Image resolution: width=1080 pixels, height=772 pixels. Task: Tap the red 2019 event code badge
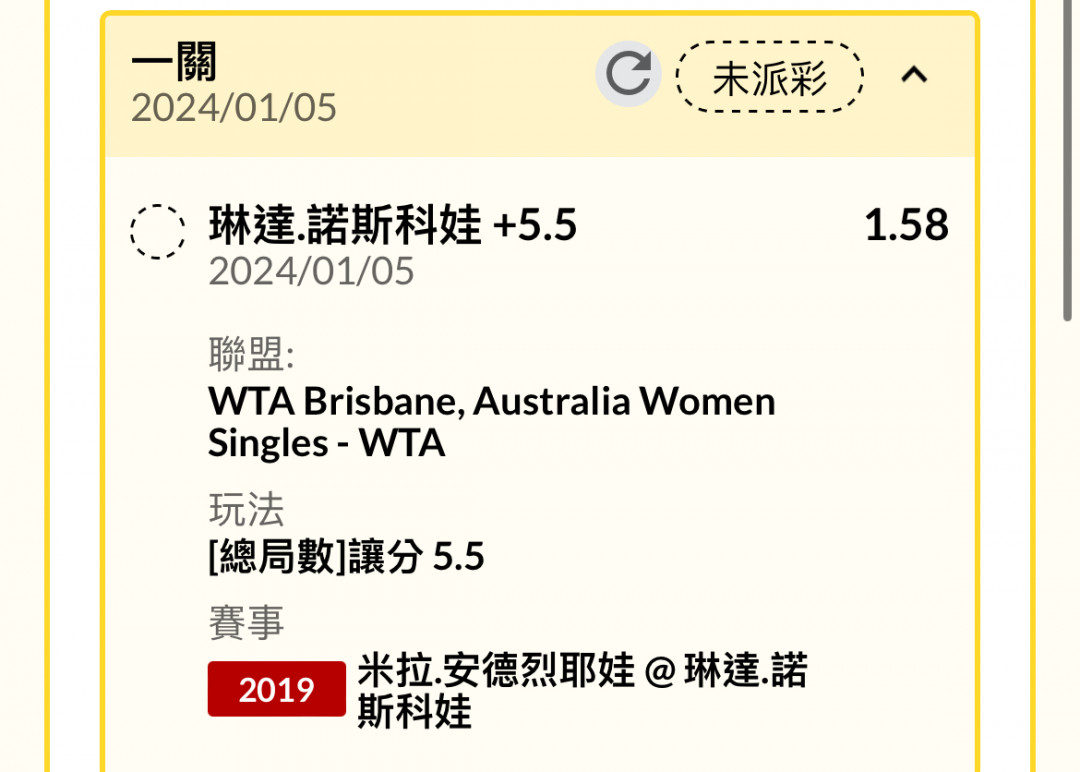[x=276, y=689]
